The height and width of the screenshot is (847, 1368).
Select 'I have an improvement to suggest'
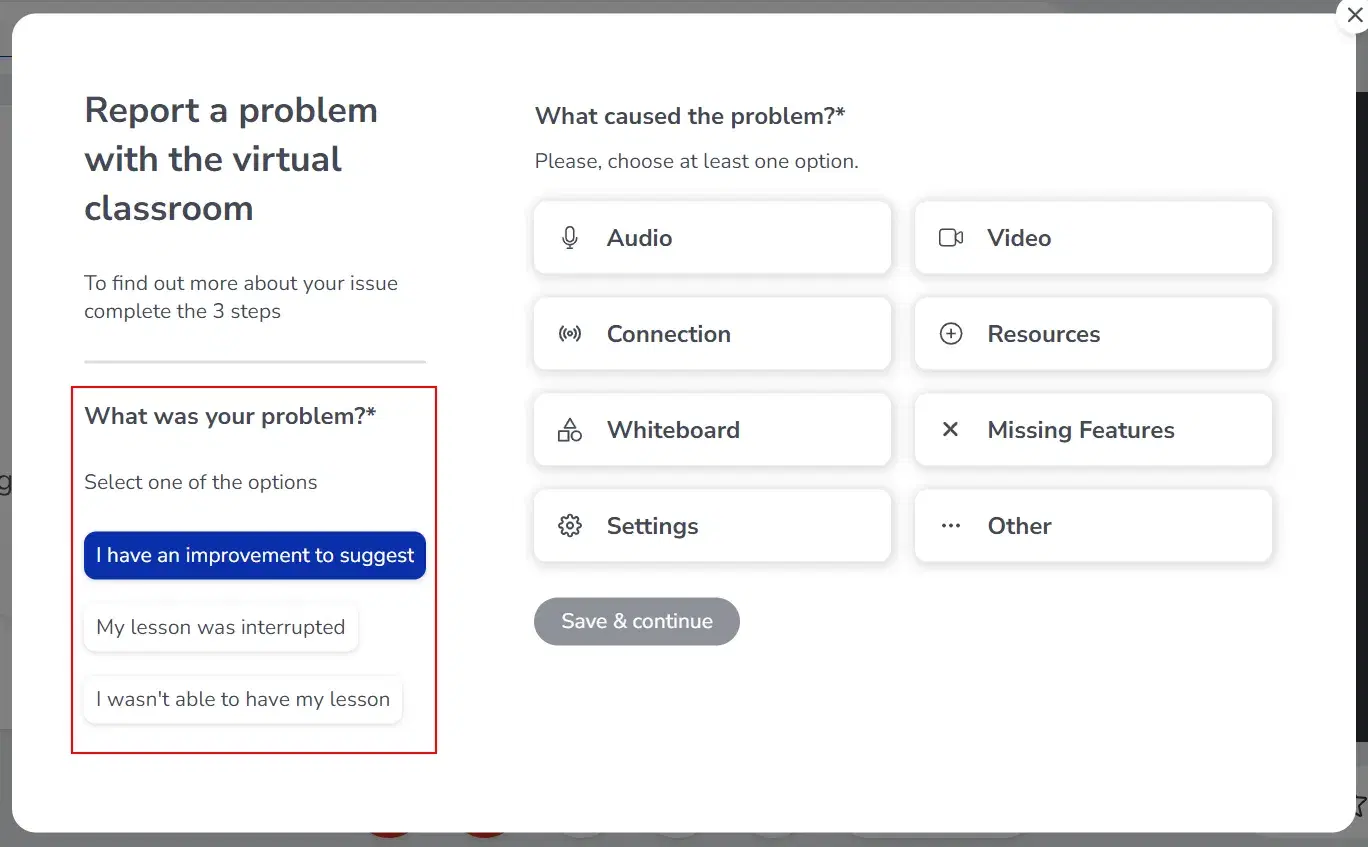[255, 555]
